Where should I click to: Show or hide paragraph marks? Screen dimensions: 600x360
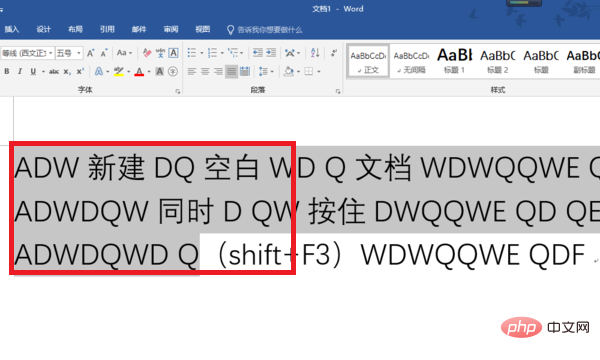pyautogui.click(x=334, y=53)
